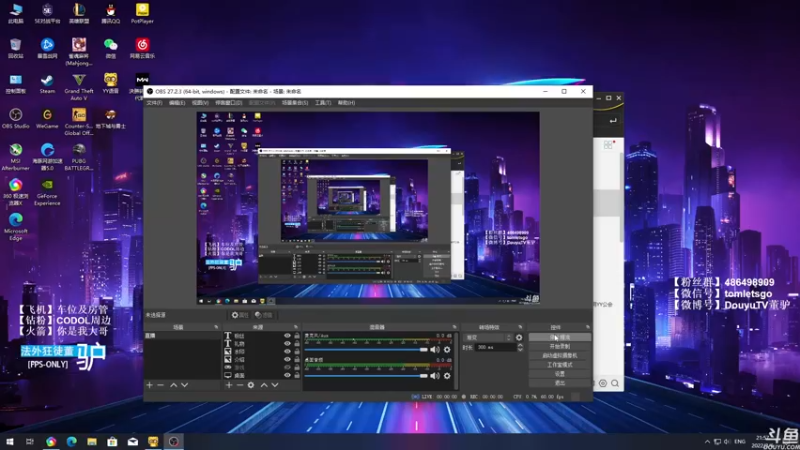Launch Counter-Strike Global Offensive shortcut
The height and width of the screenshot is (450, 800).
79,121
